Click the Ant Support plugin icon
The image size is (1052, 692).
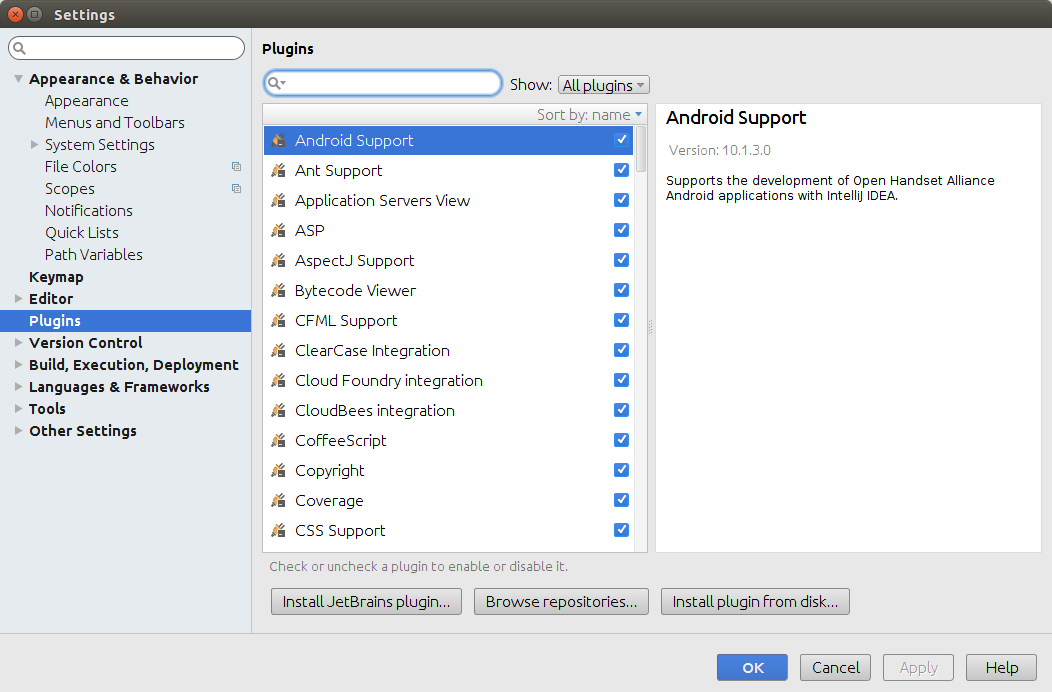(278, 170)
